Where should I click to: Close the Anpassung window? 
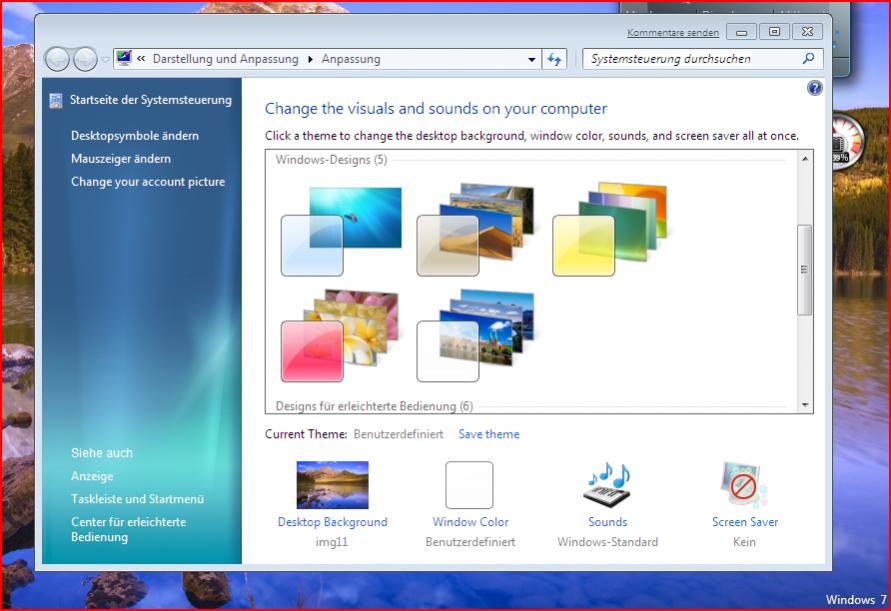(807, 32)
